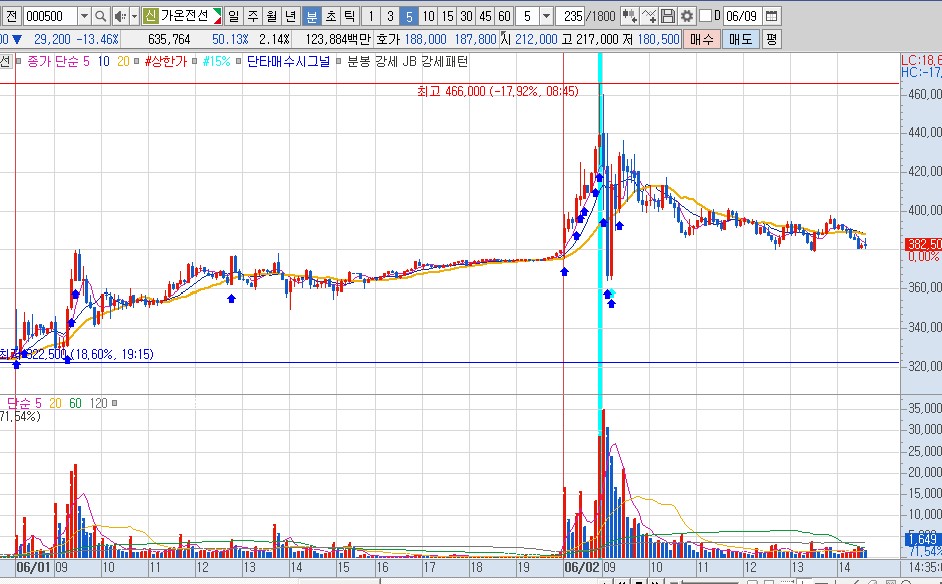Open chart settings gear icon
This screenshot has height=584, width=942.
tap(687, 16)
